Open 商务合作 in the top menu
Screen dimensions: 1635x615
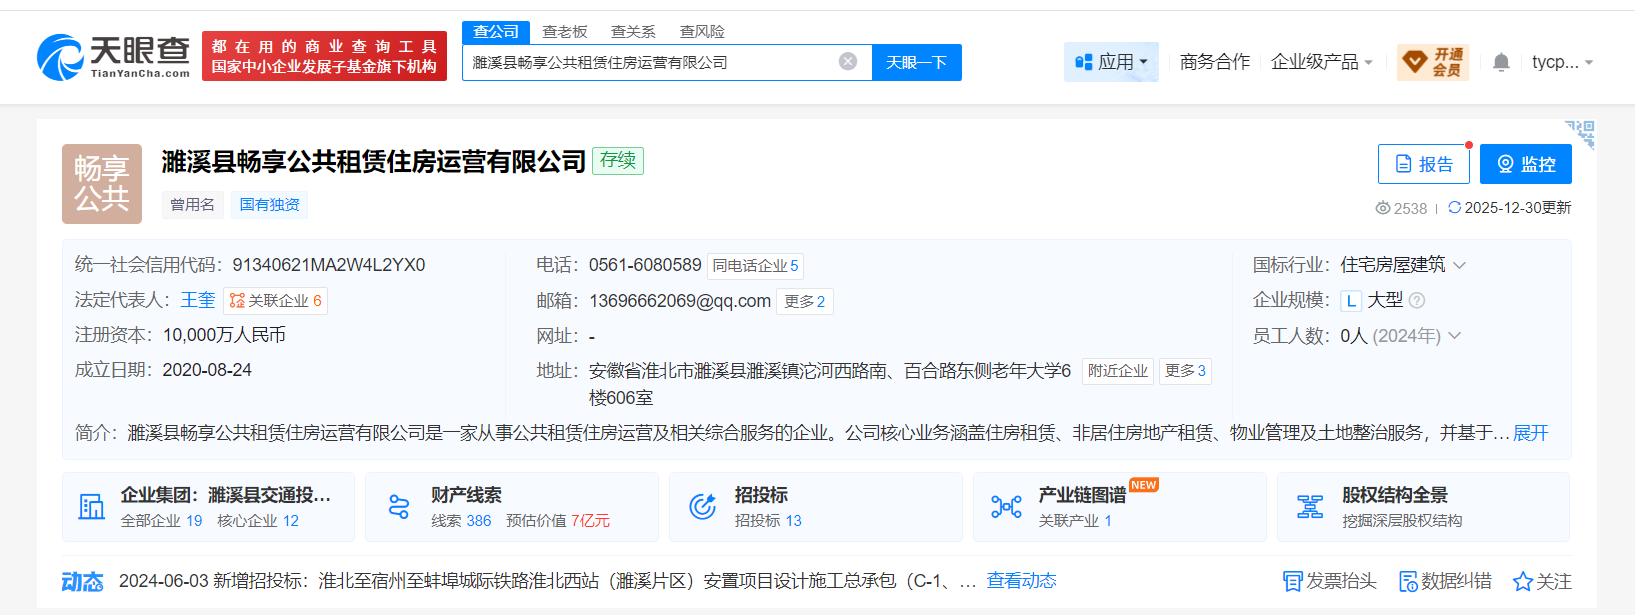tap(1215, 62)
